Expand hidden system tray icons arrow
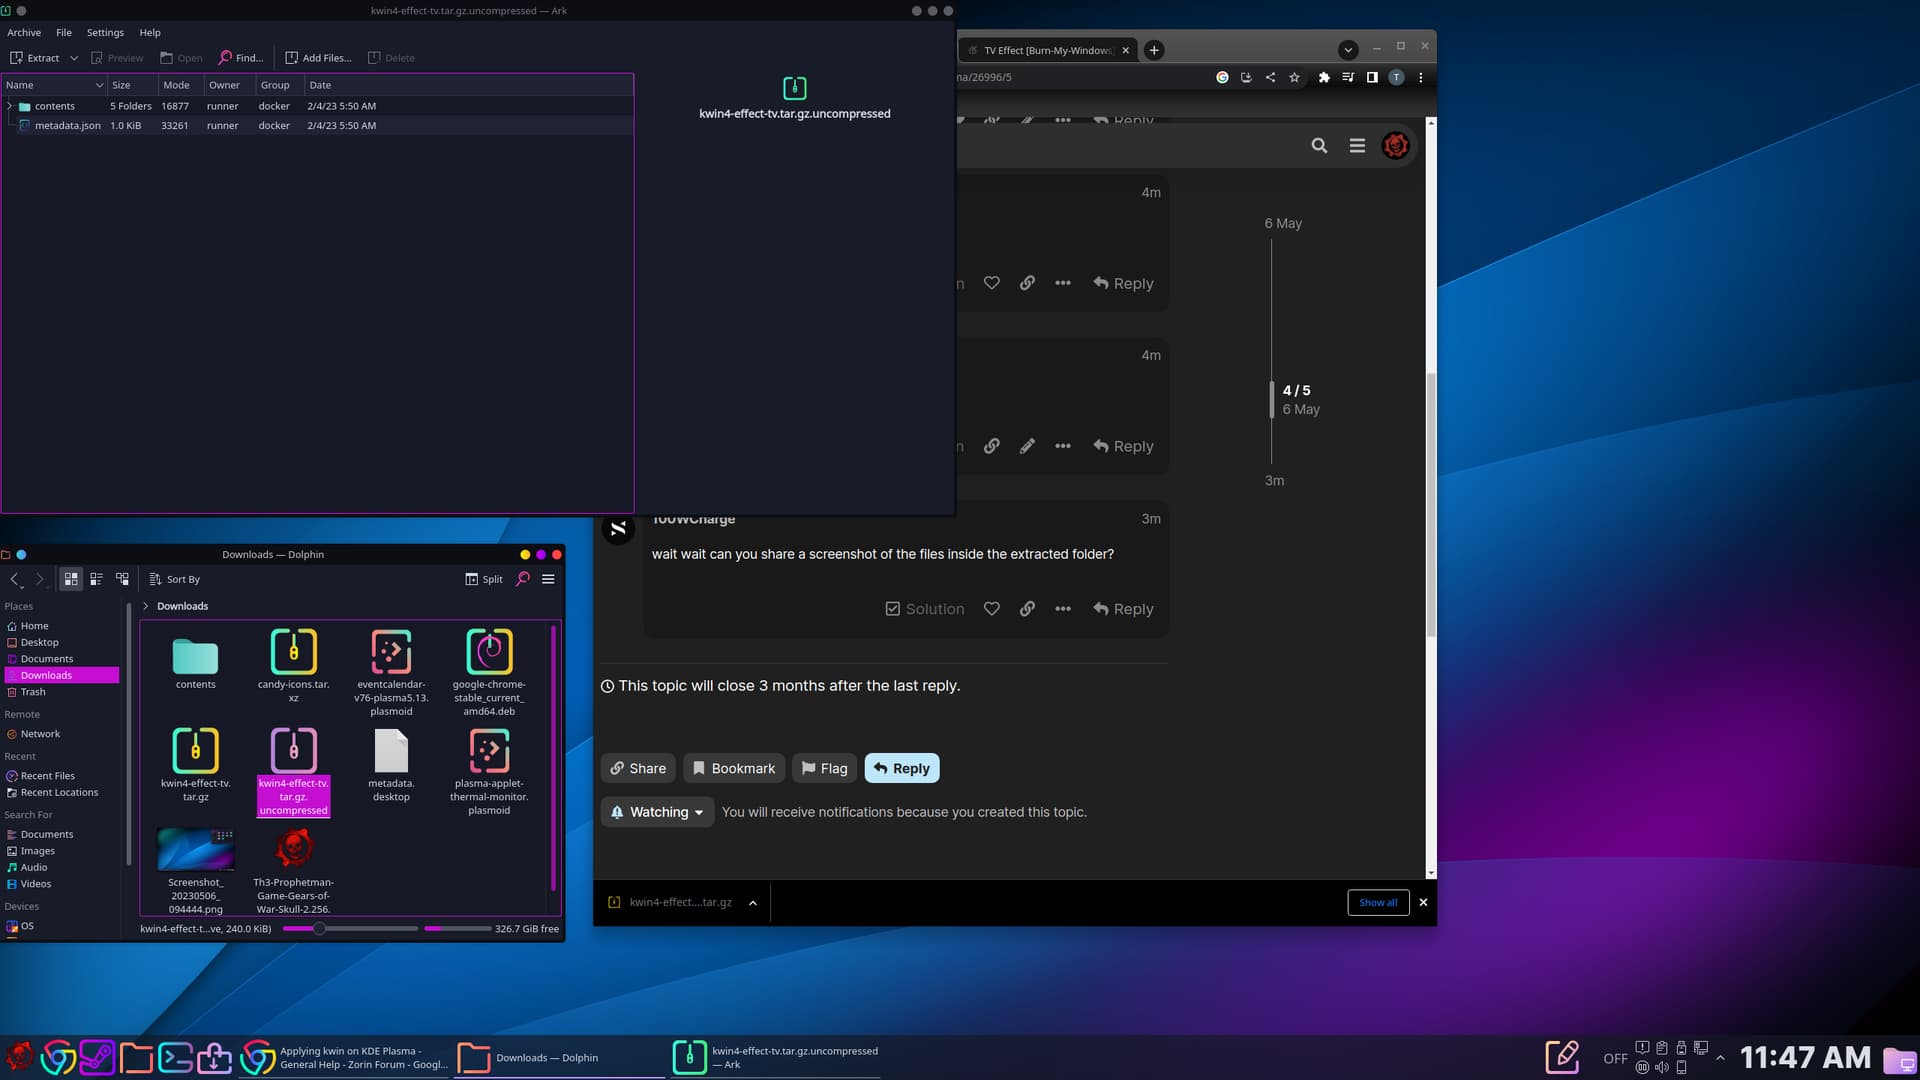Screen dimensions: 1920x1080 coord(1720,1058)
